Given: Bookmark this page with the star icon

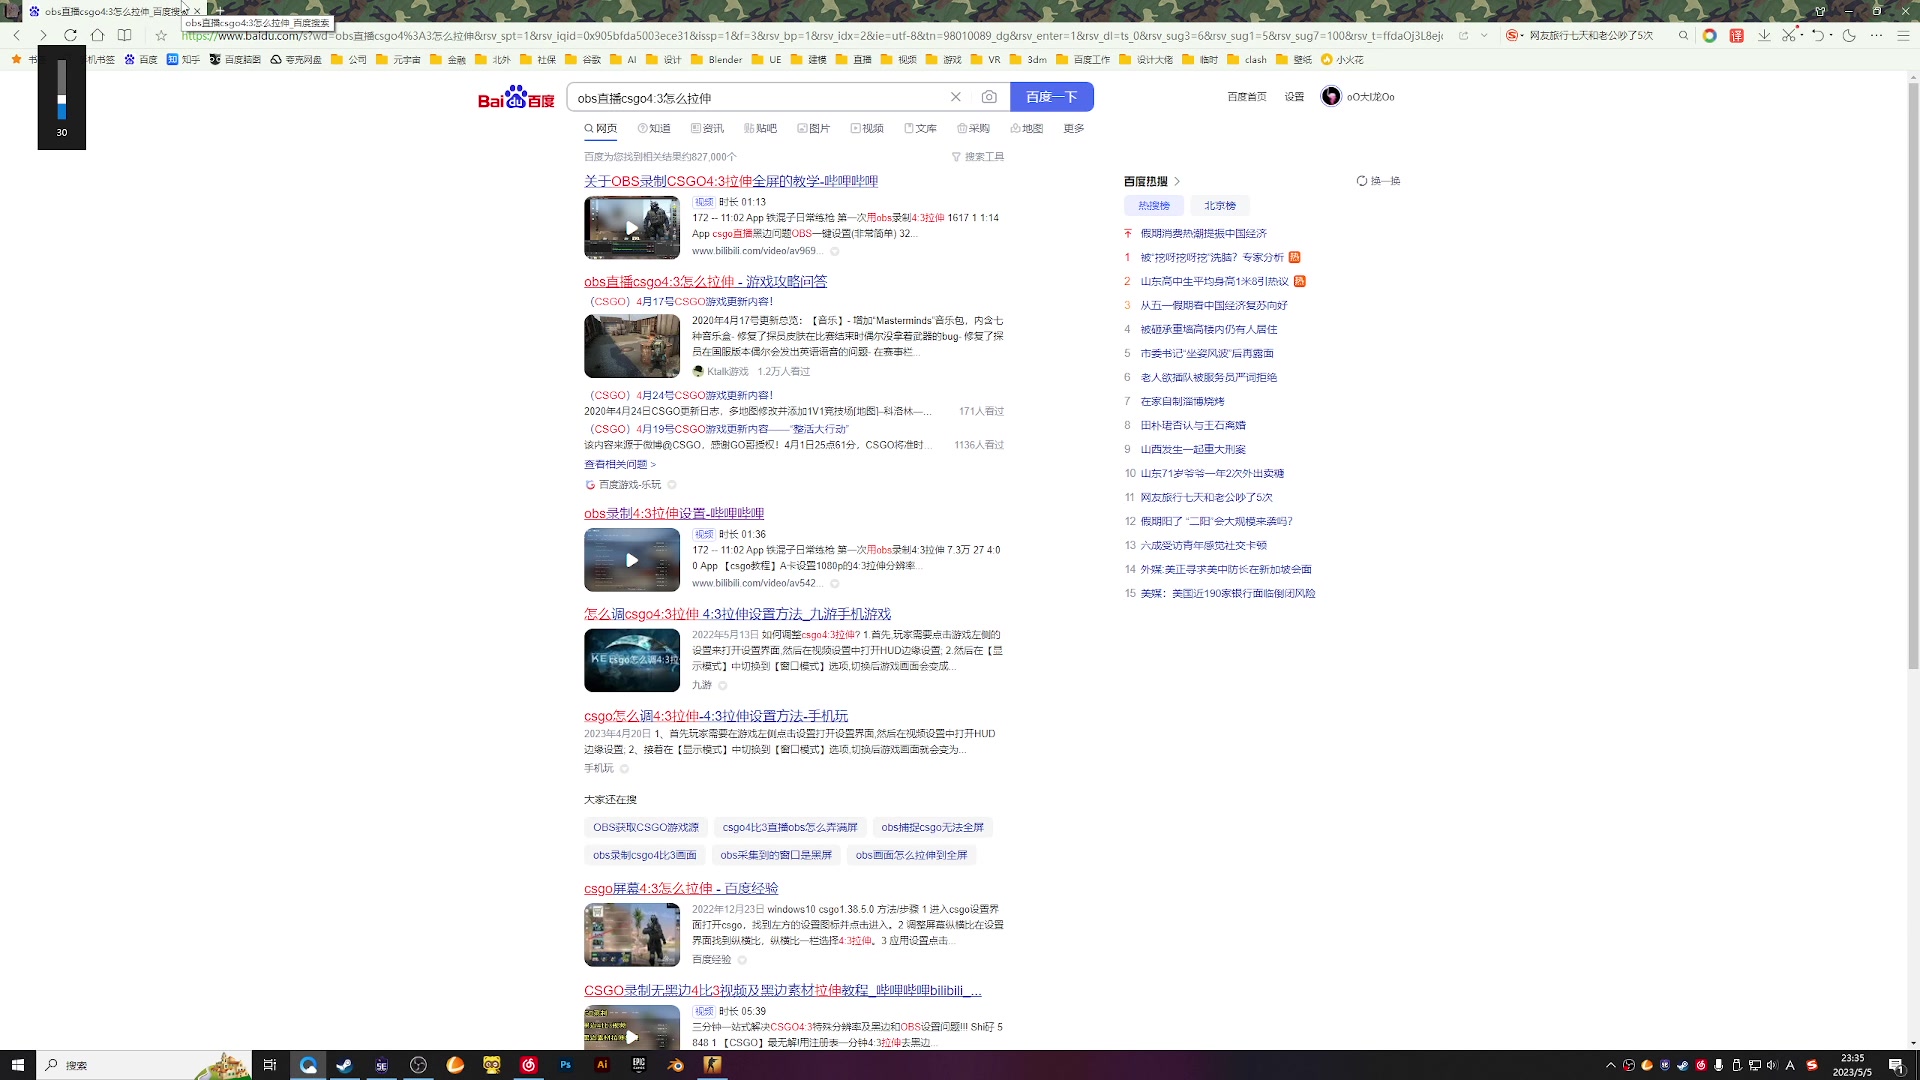Looking at the screenshot, I should tap(161, 35).
